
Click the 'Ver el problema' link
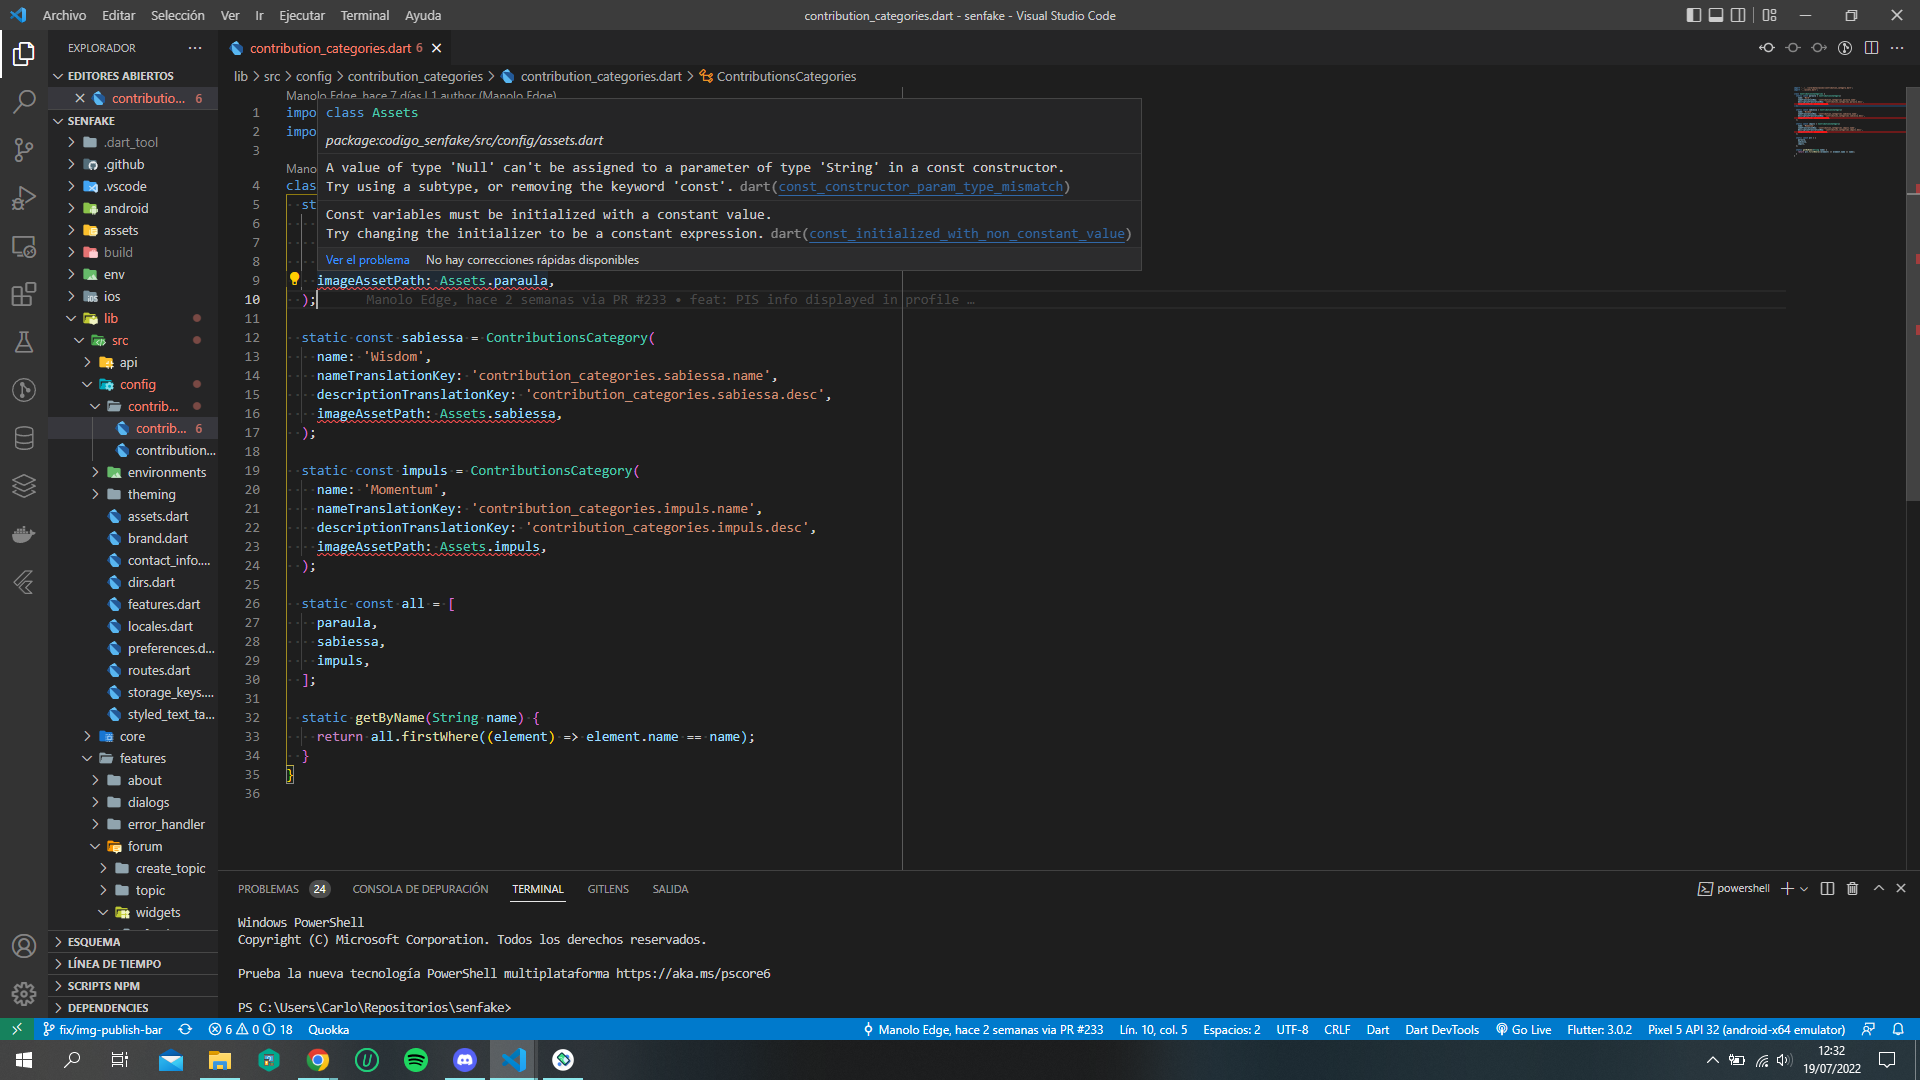coord(367,260)
